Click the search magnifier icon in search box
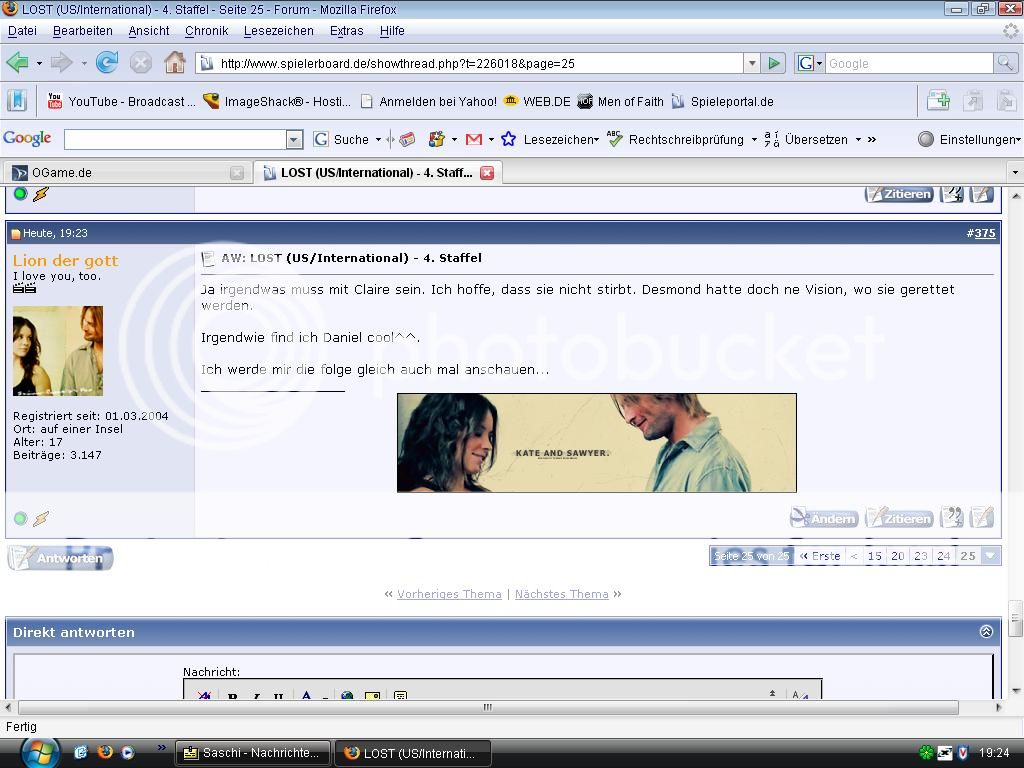Image resolution: width=1024 pixels, height=768 pixels. click(1005, 63)
